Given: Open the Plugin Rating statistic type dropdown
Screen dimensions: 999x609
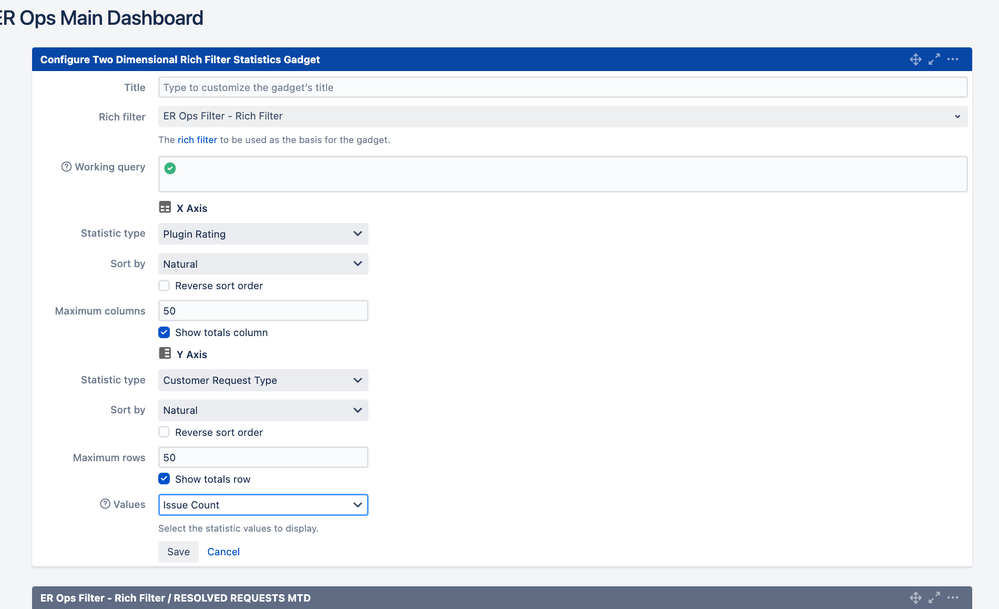Looking at the screenshot, I should (x=263, y=234).
